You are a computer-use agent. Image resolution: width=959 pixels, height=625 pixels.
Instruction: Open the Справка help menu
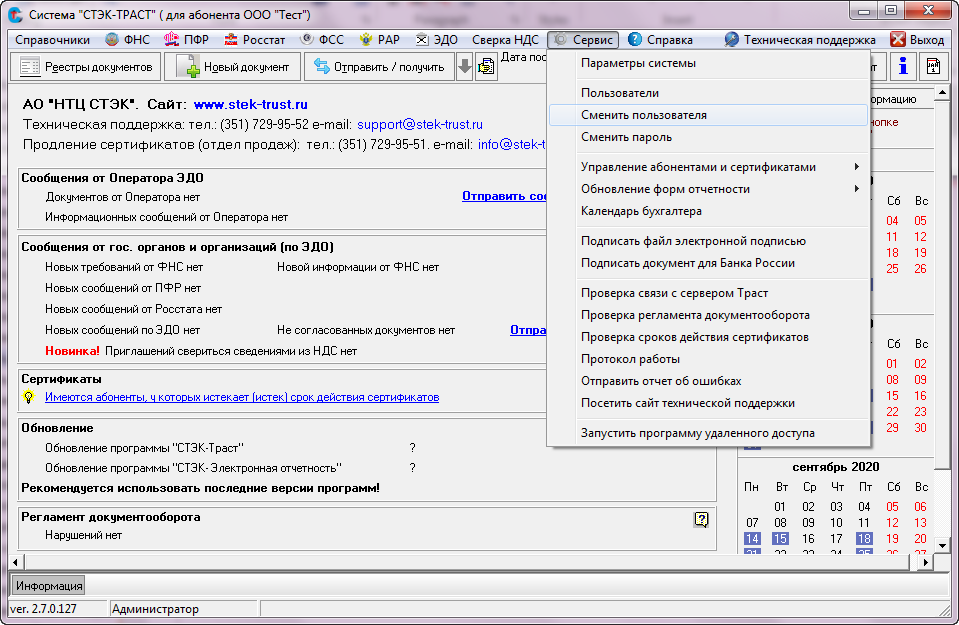click(x=661, y=40)
